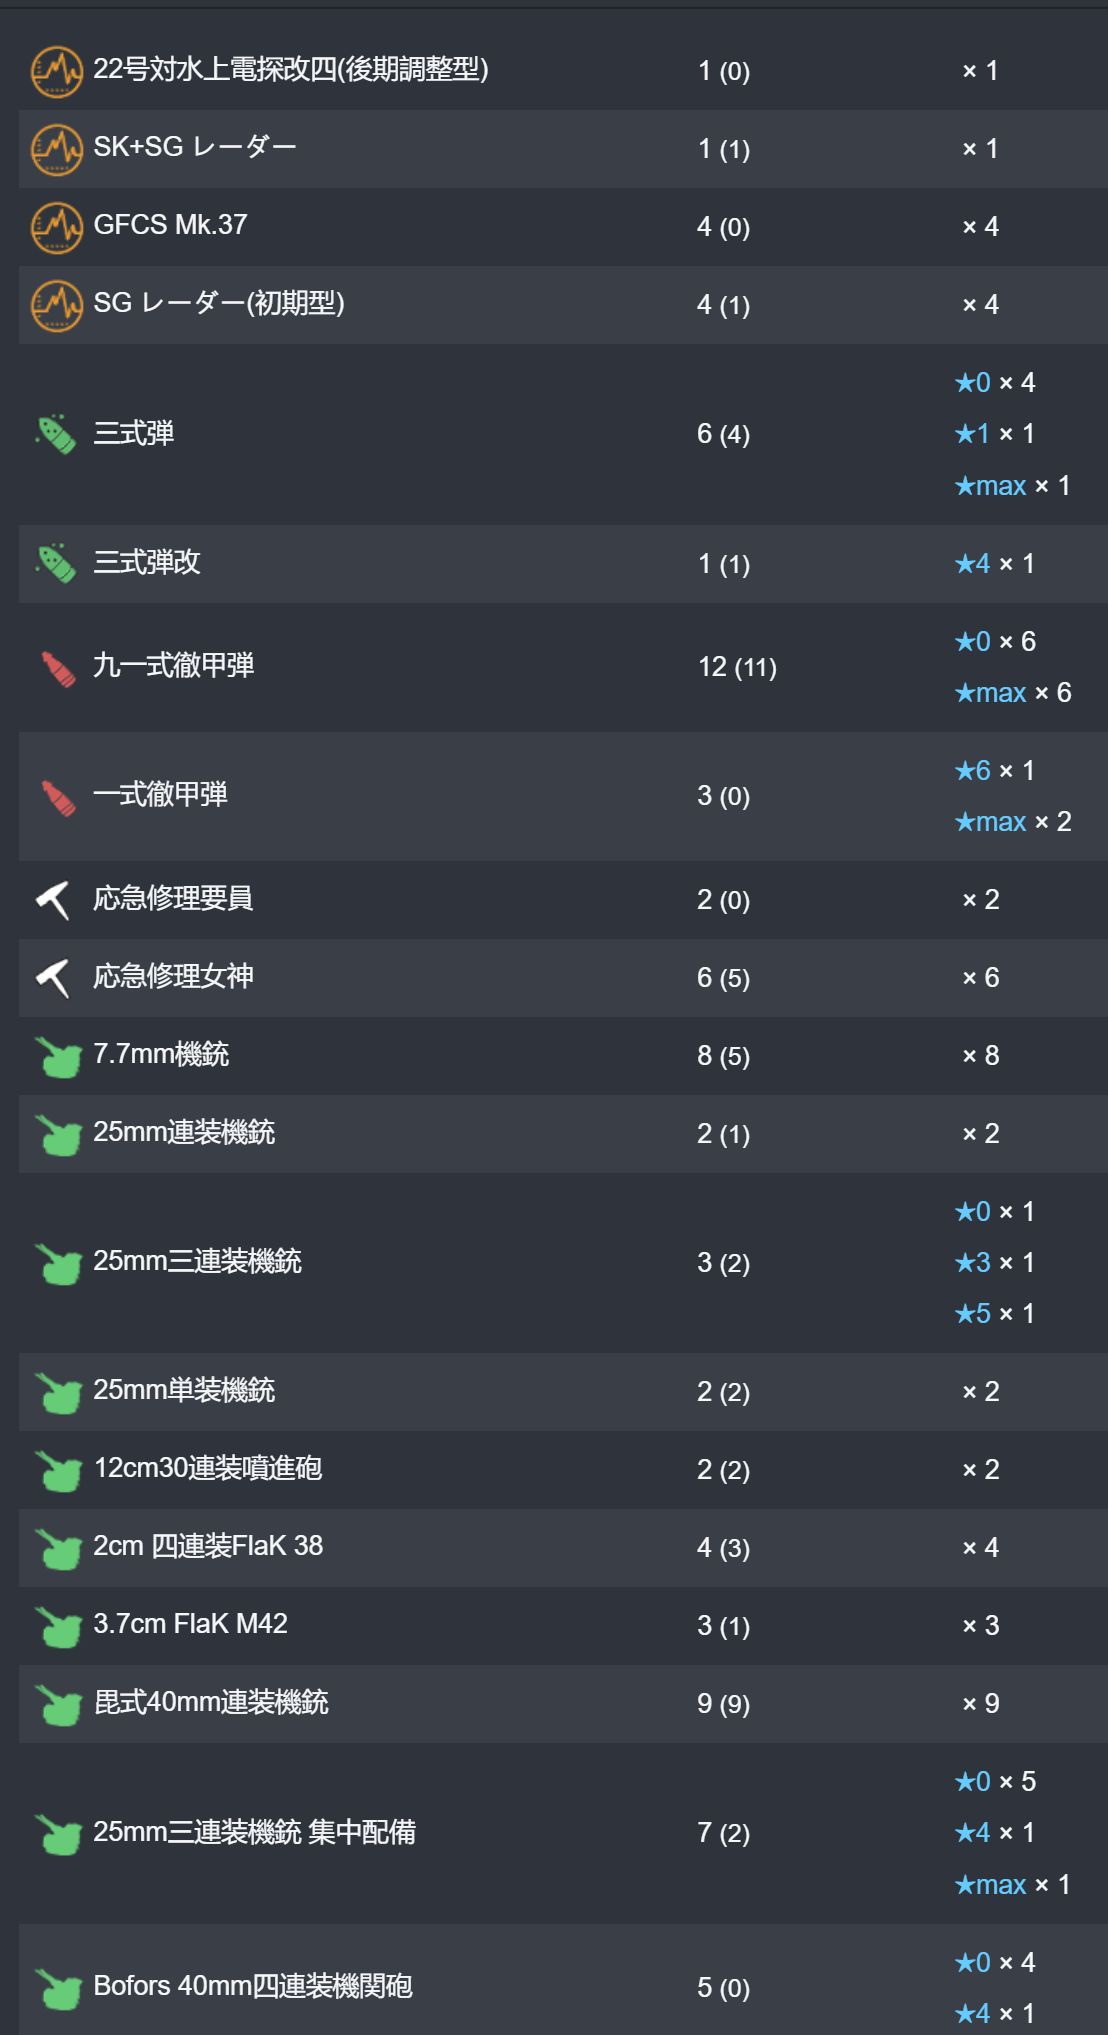
Task: Click the × 9 count for 毘式40mm連装機銃
Action: point(981,1704)
